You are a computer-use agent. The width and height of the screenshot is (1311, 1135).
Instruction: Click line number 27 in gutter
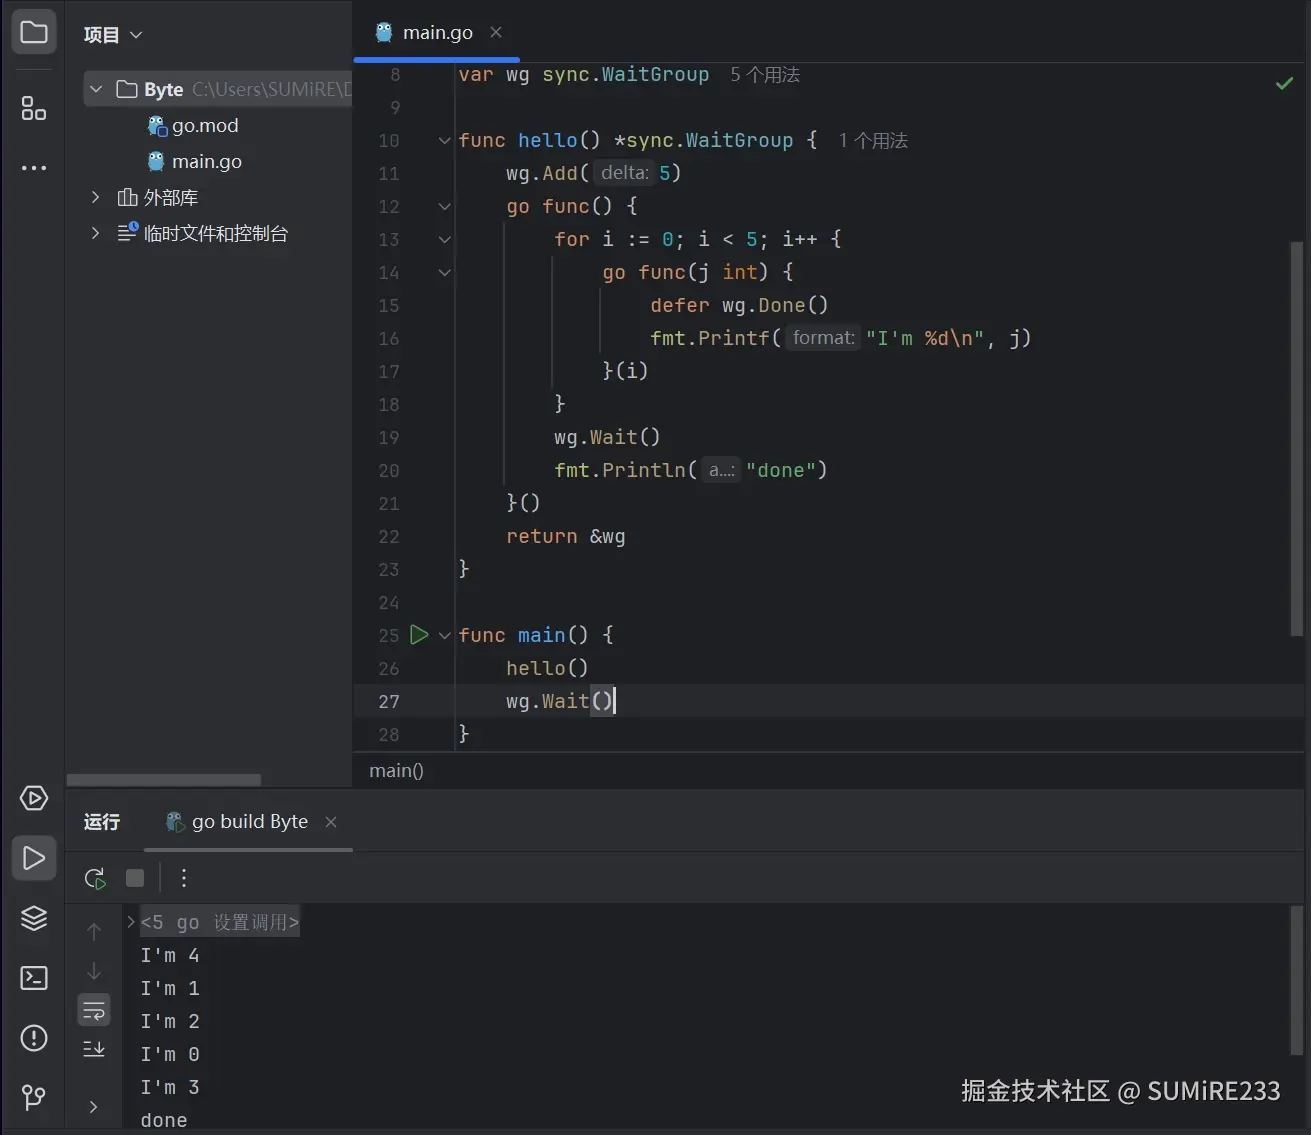389,702
